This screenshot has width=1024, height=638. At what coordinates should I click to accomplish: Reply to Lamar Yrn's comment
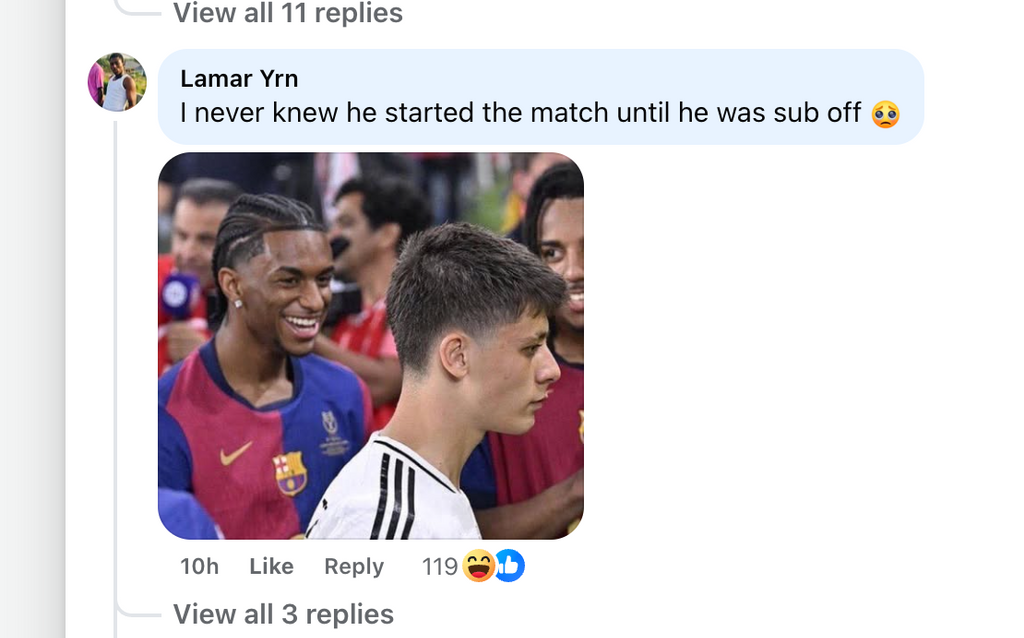coord(354,566)
